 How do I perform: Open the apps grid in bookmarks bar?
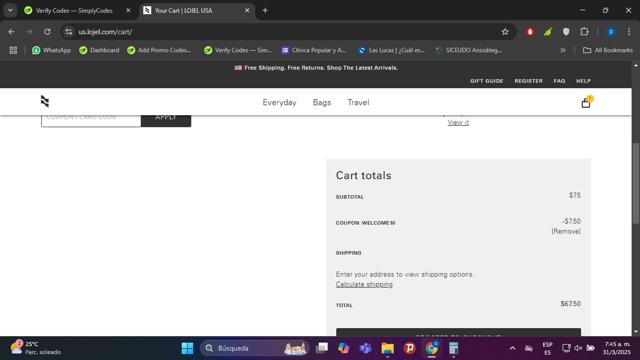13,50
